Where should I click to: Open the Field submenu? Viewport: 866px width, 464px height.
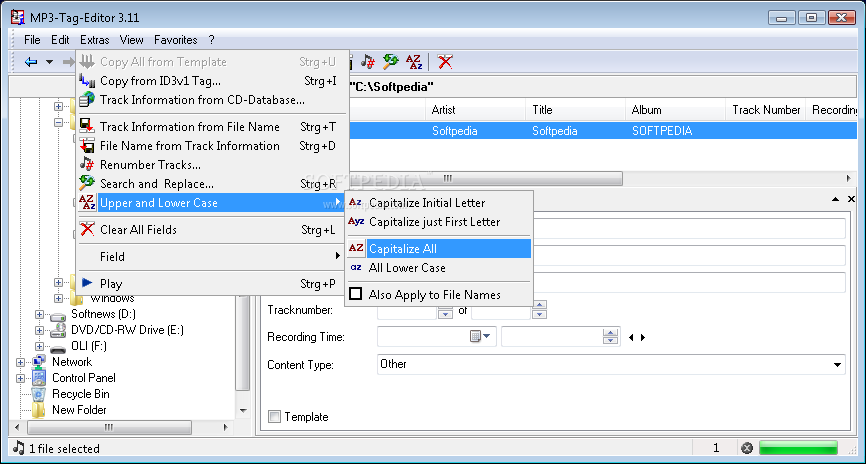213,256
